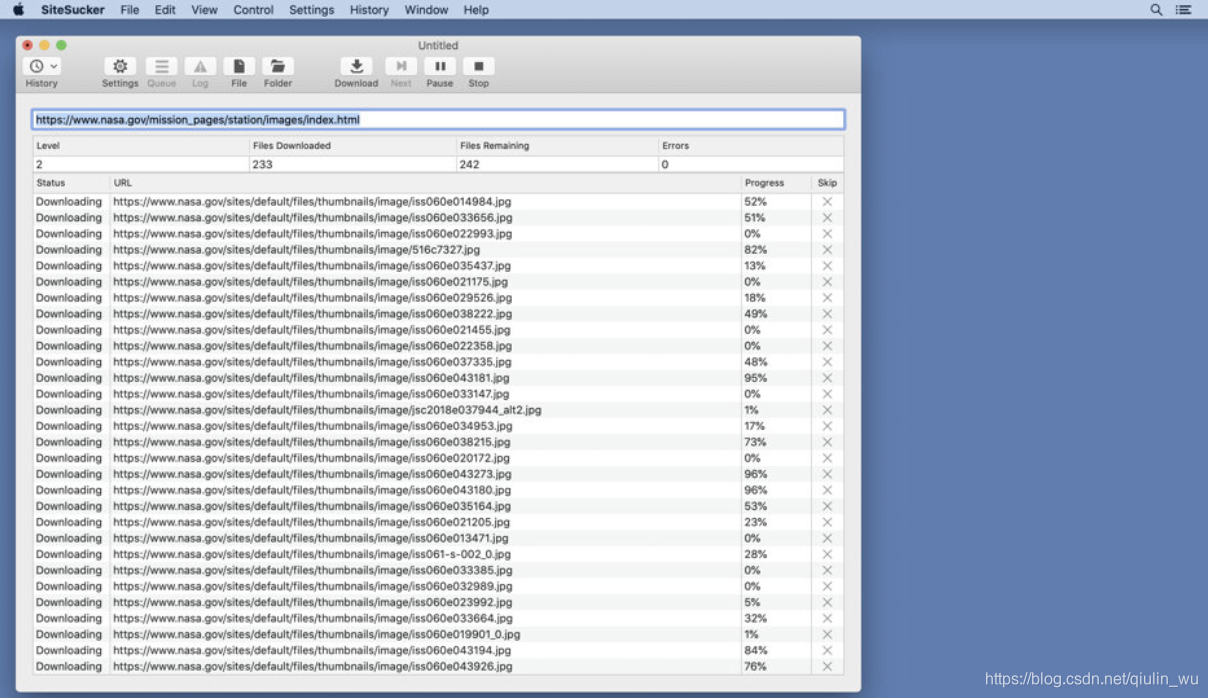
Task: Select the iss060e035164.jpg URL row
Action: point(438,506)
